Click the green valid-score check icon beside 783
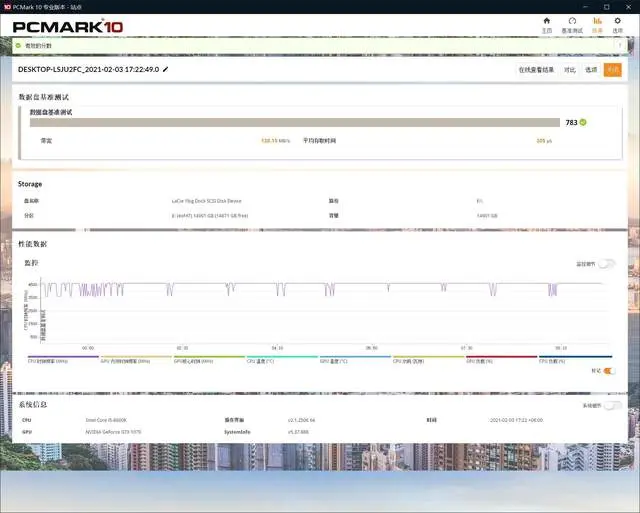 click(x=583, y=122)
